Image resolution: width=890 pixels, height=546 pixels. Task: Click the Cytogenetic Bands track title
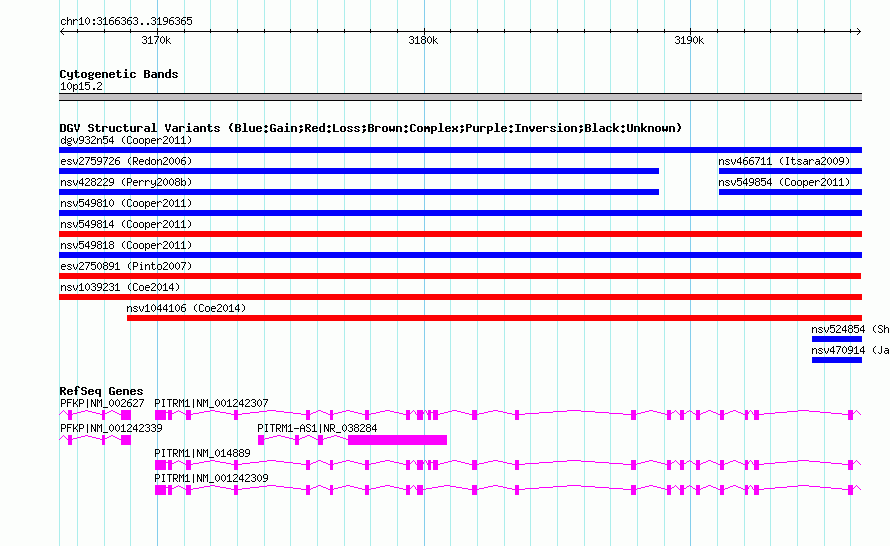tap(119, 74)
